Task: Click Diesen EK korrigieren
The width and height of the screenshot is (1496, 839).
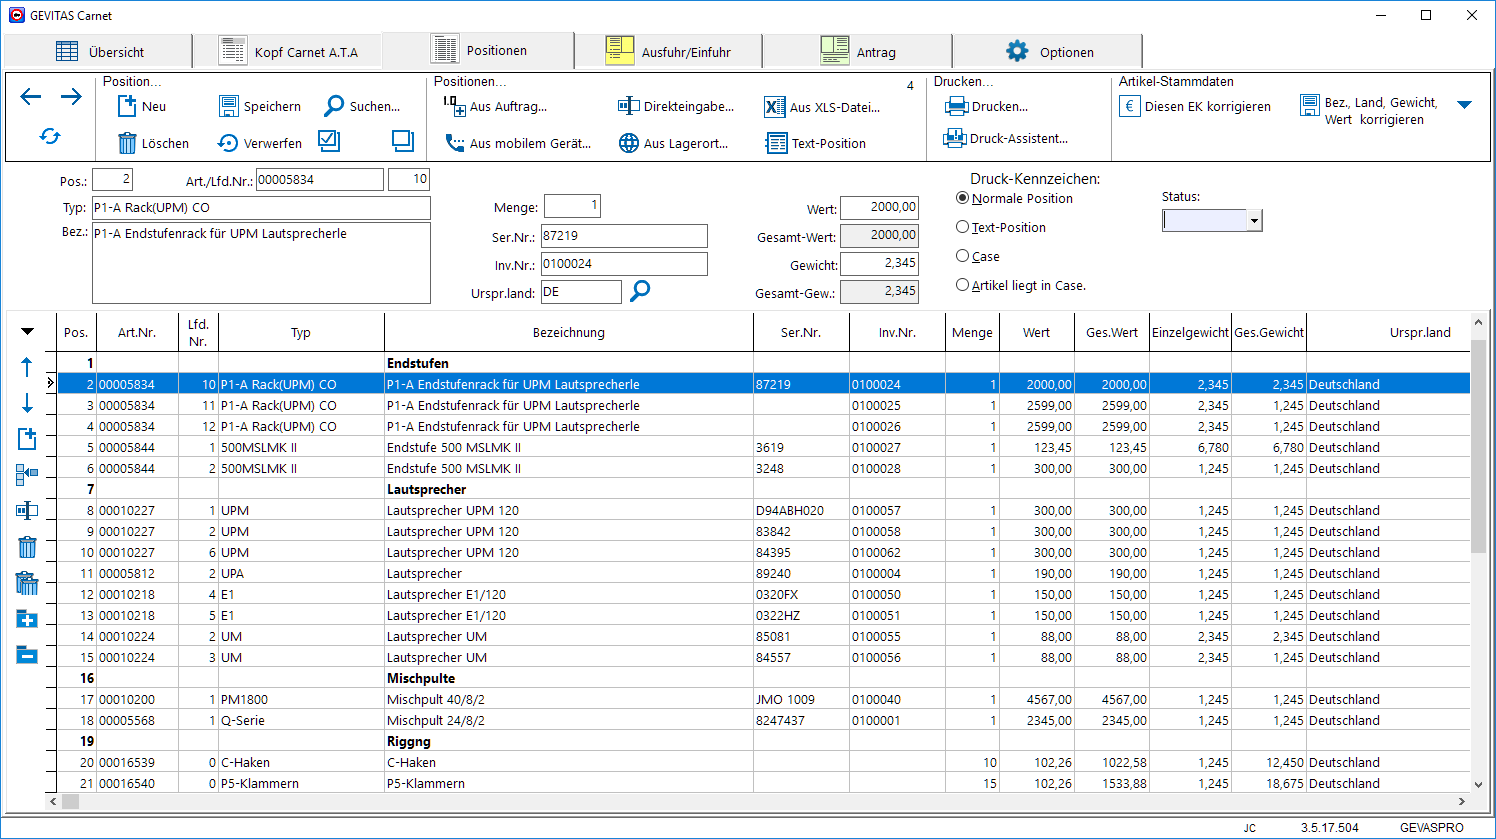Action: click(x=1195, y=106)
